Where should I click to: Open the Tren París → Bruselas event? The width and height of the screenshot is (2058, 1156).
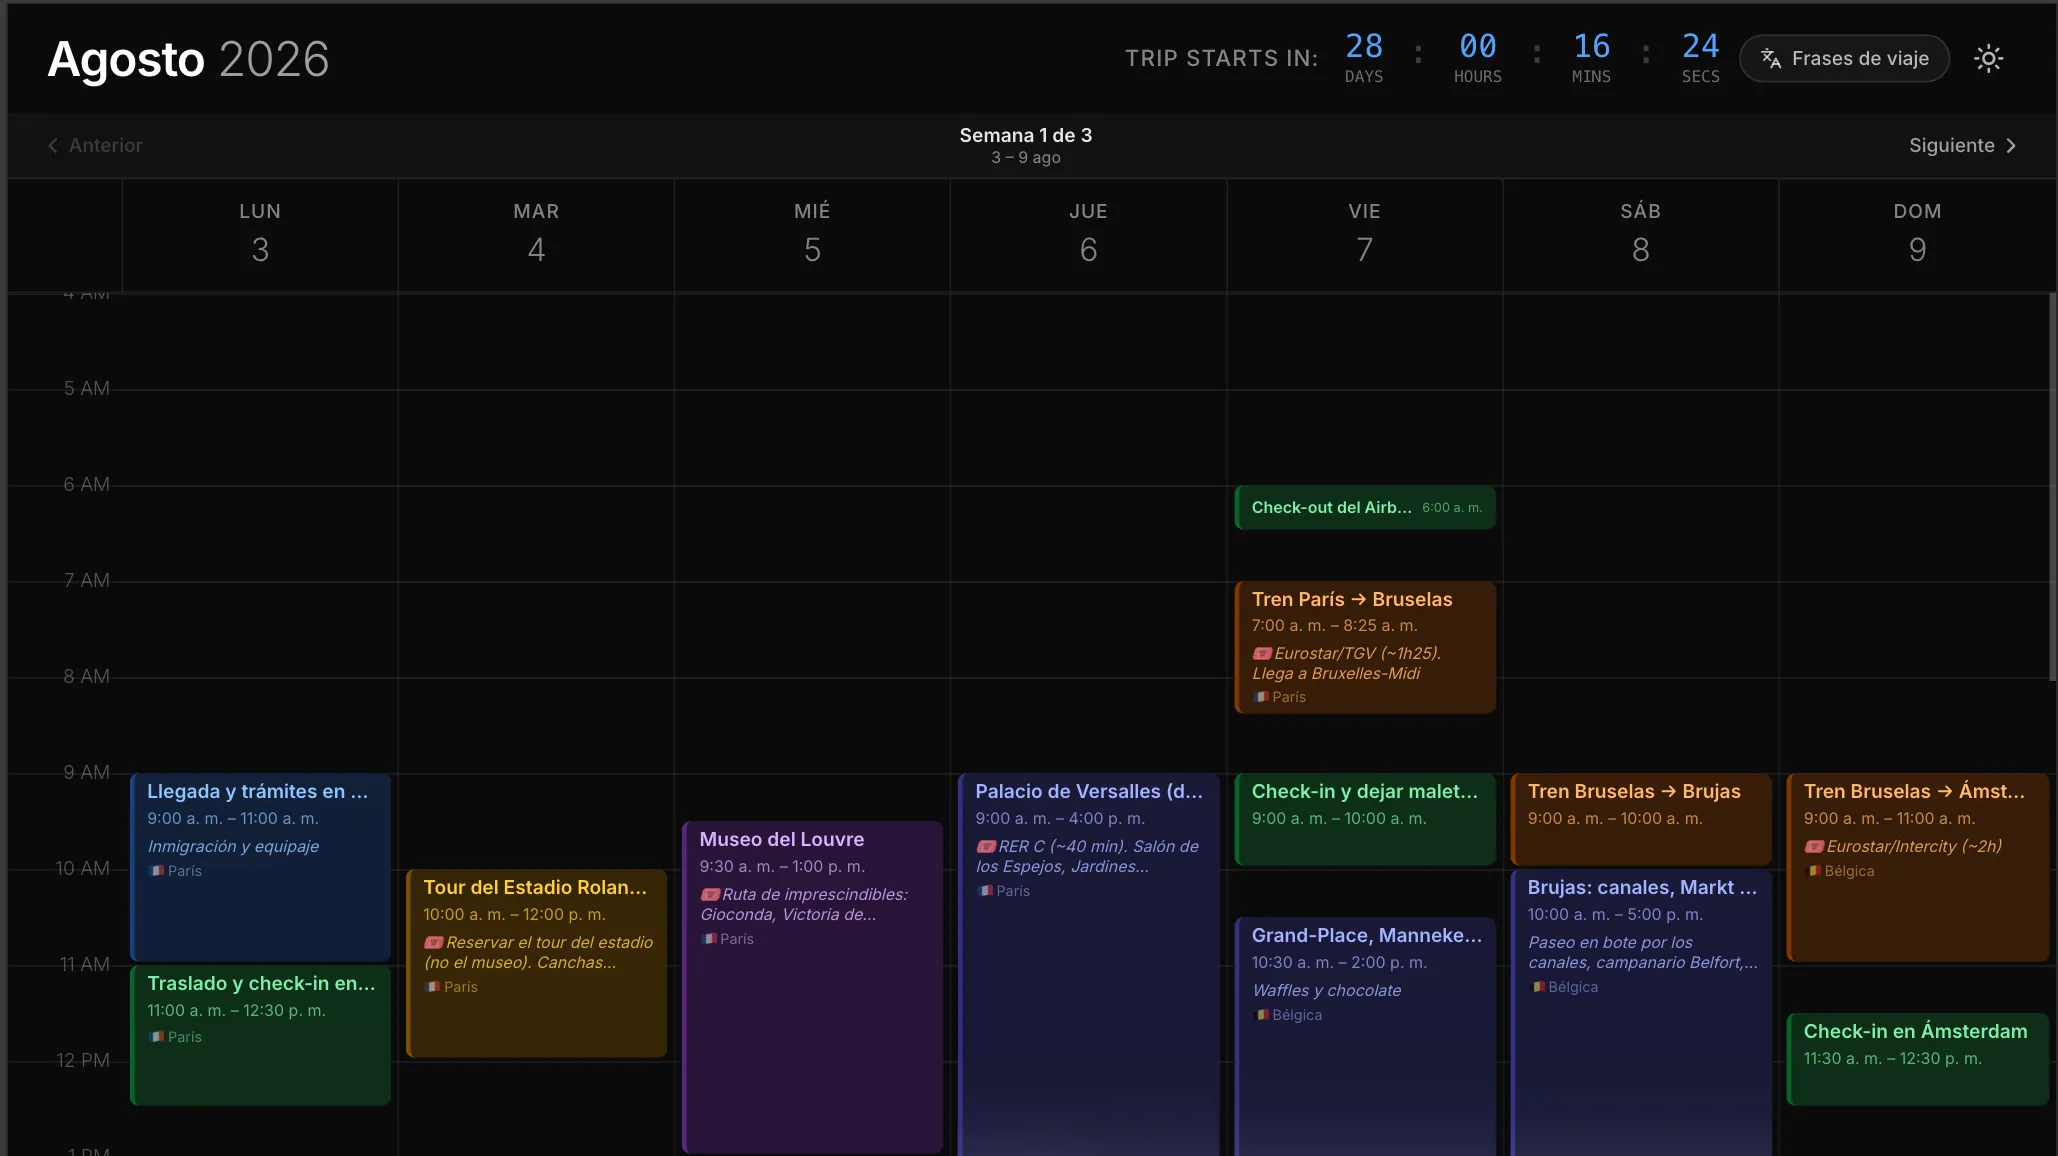click(1365, 648)
